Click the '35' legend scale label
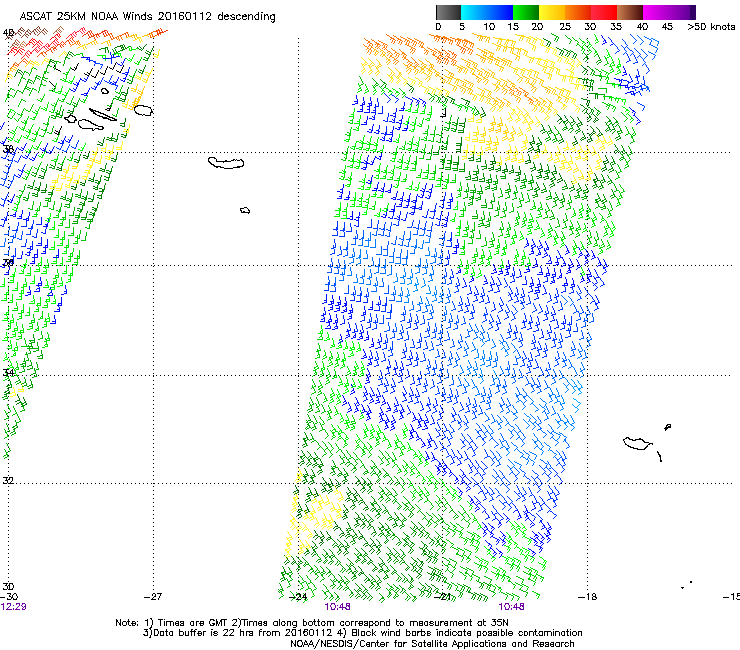The image size is (740, 650). coord(616,27)
